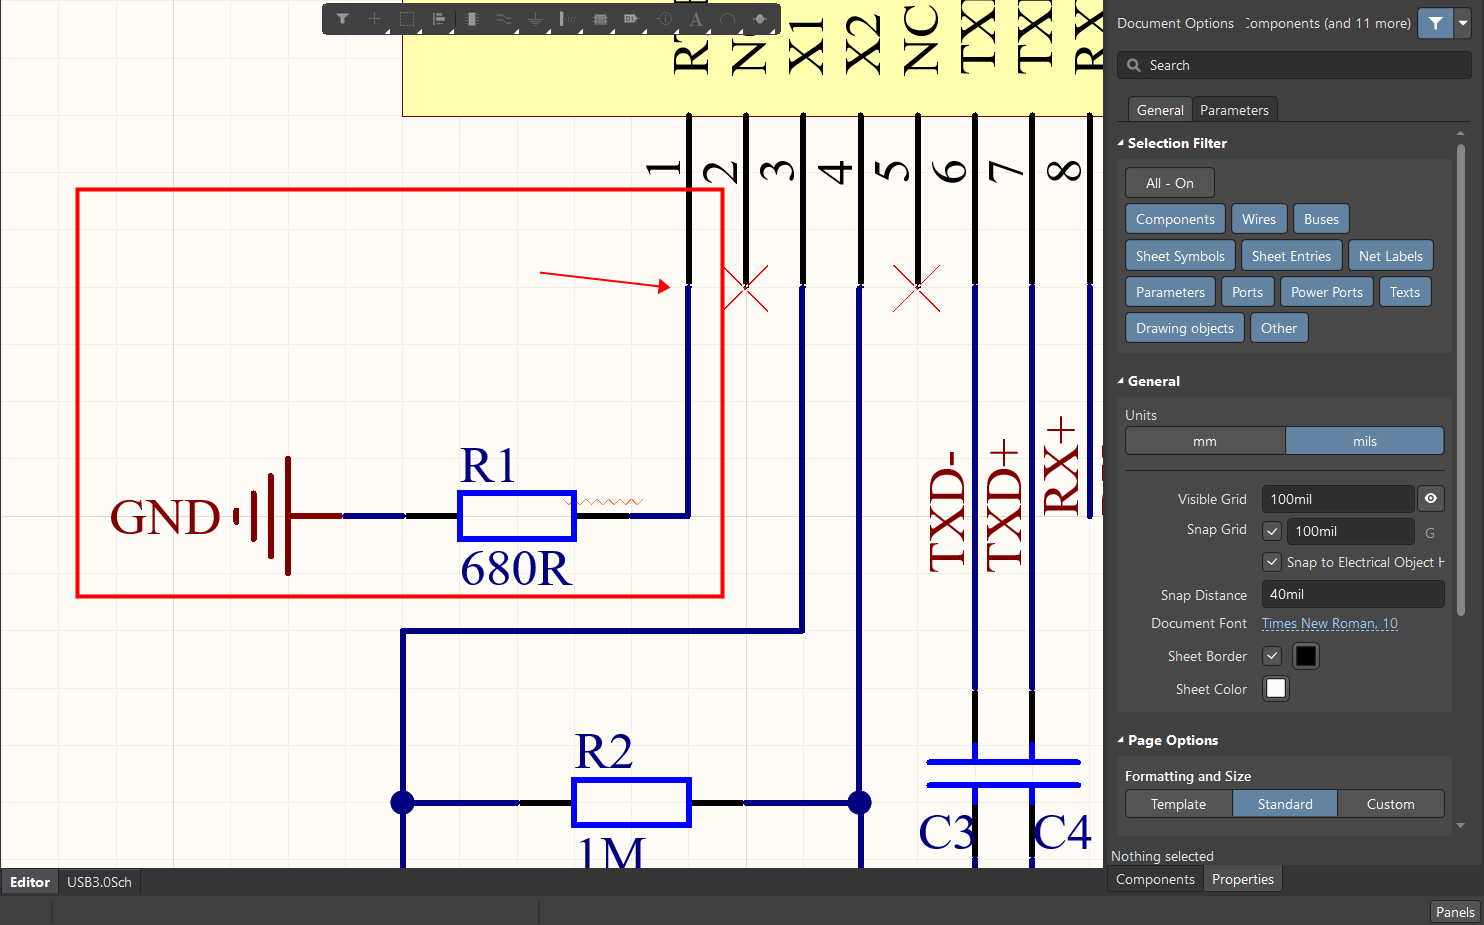Collapse the Selection Filter section
Image resolution: width=1484 pixels, height=925 pixels.
point(1121,143)
